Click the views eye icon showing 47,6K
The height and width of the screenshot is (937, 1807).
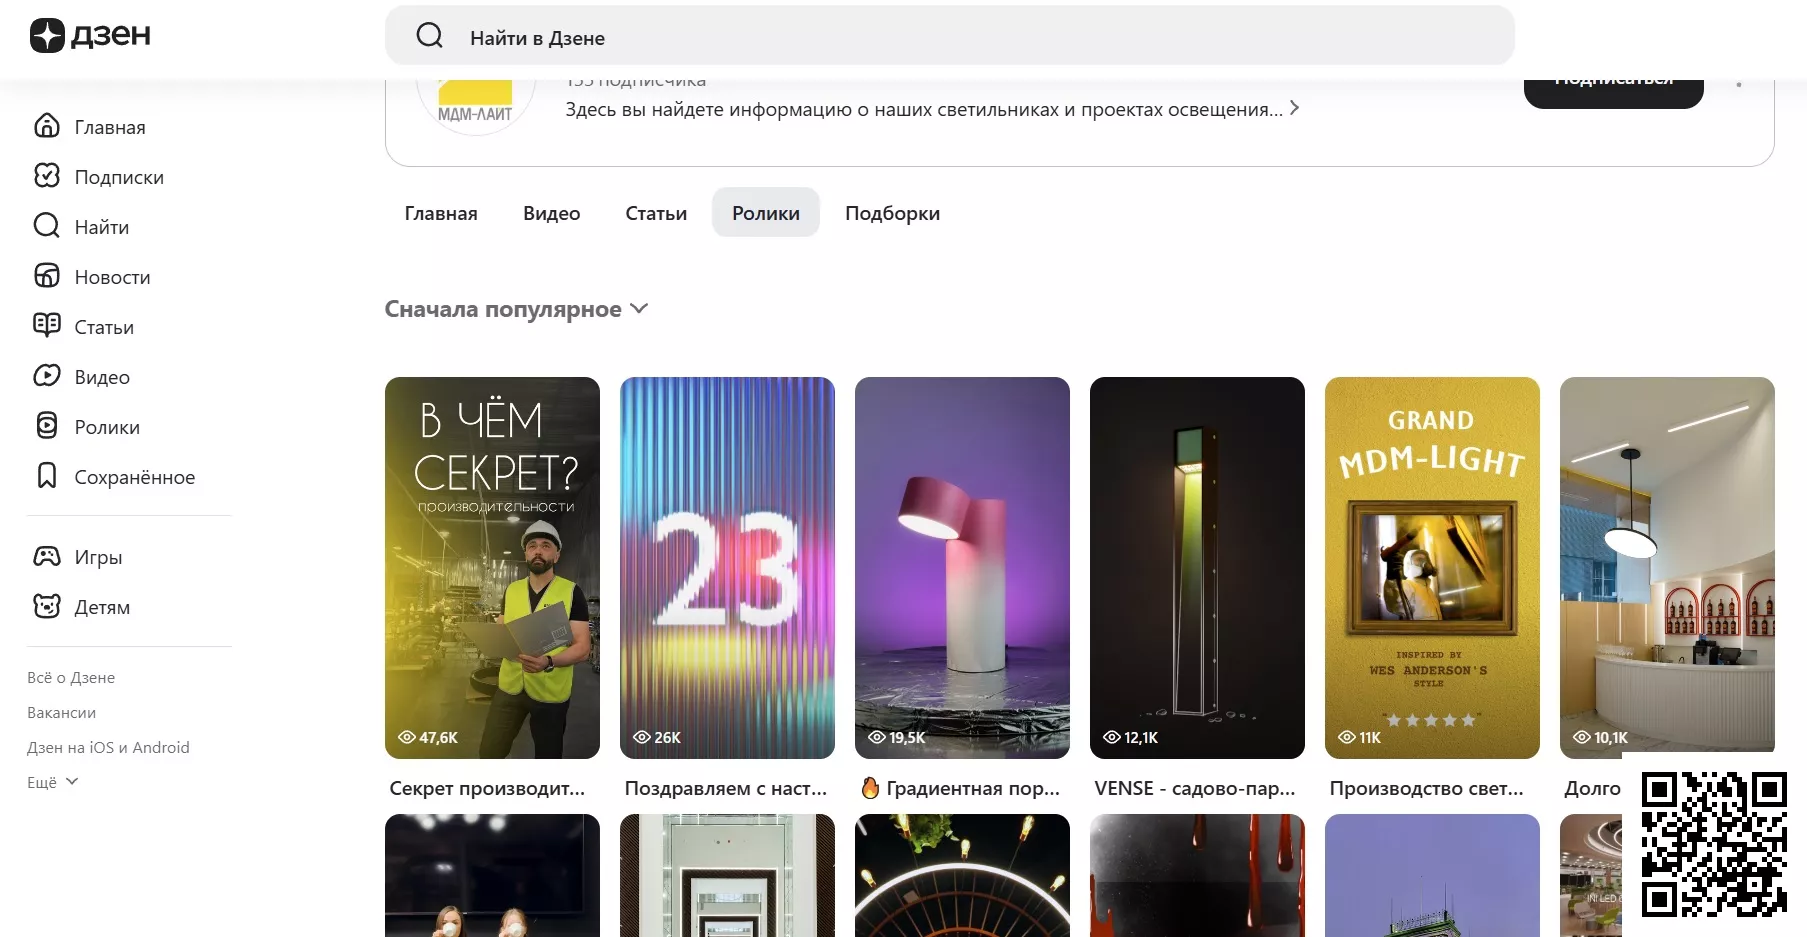point(407,737)
